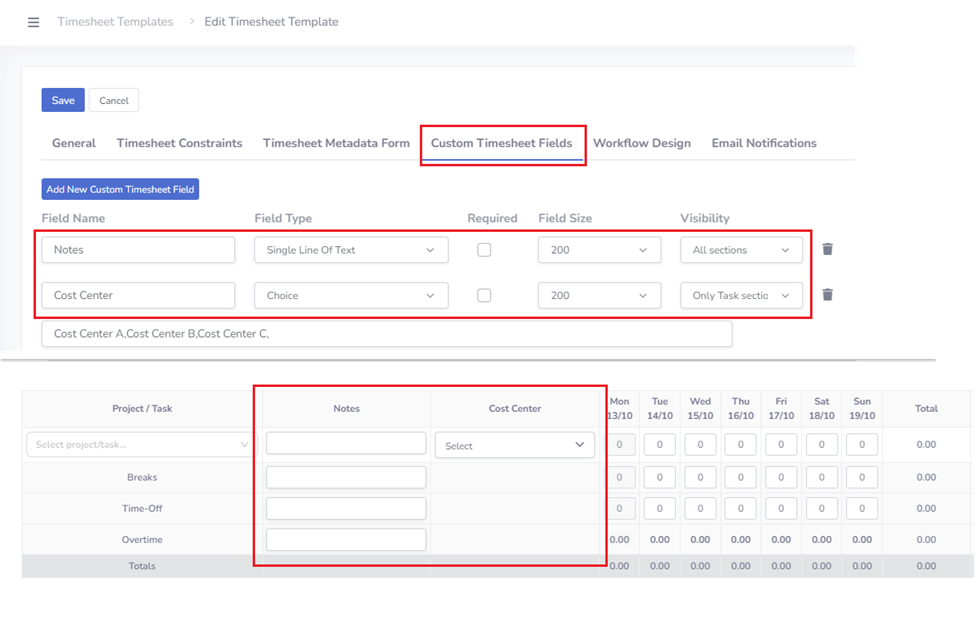Delete the Notes field row
The width and height of the screenshot is (978, 622).
tap(827, 249)
